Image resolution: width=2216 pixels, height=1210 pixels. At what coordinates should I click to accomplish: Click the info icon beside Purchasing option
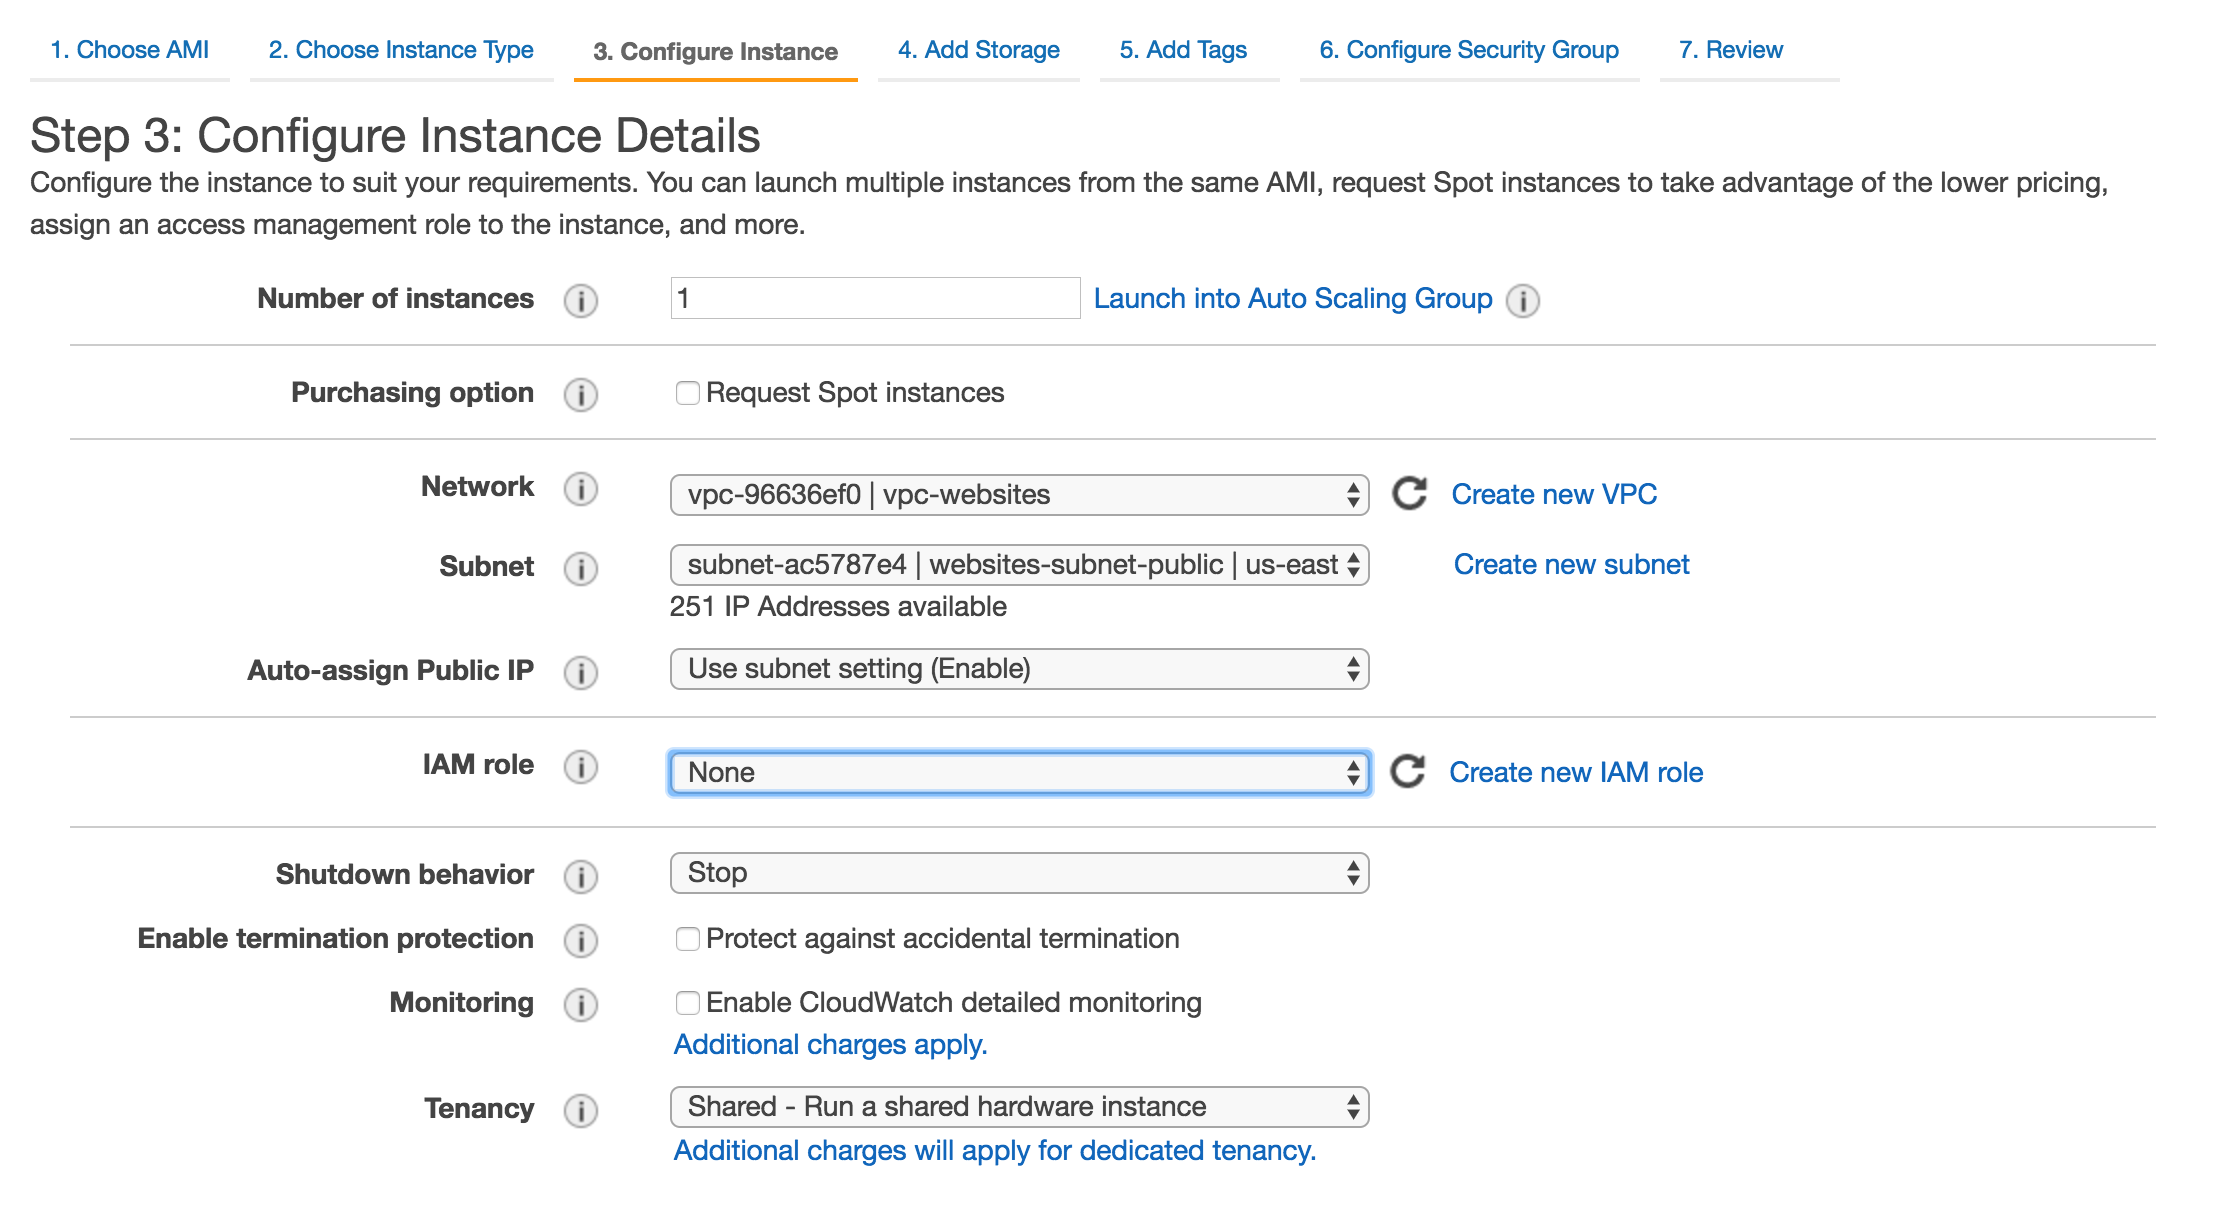coord(580,394)
